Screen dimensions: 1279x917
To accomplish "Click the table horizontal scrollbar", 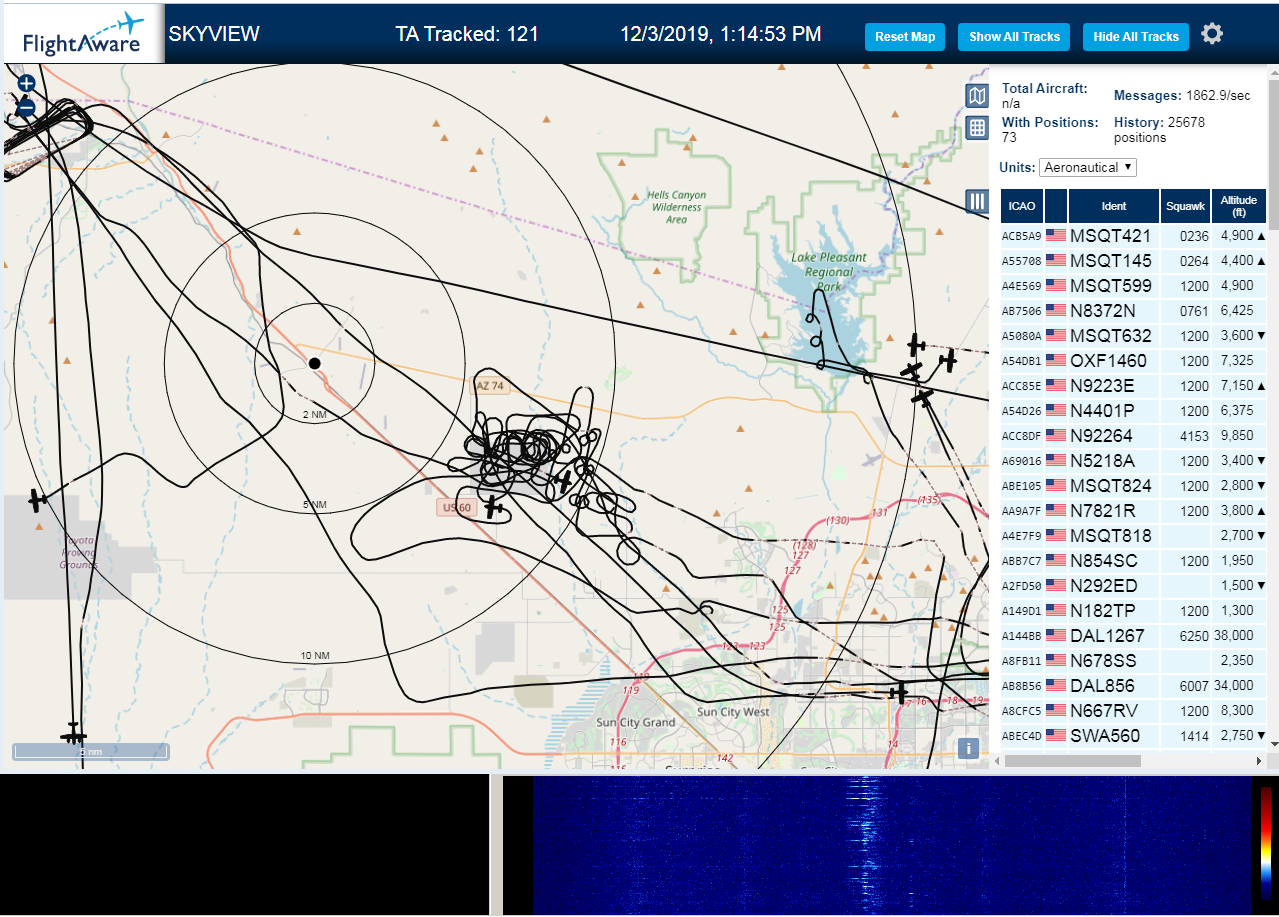I will click(x=1072, y=761).
